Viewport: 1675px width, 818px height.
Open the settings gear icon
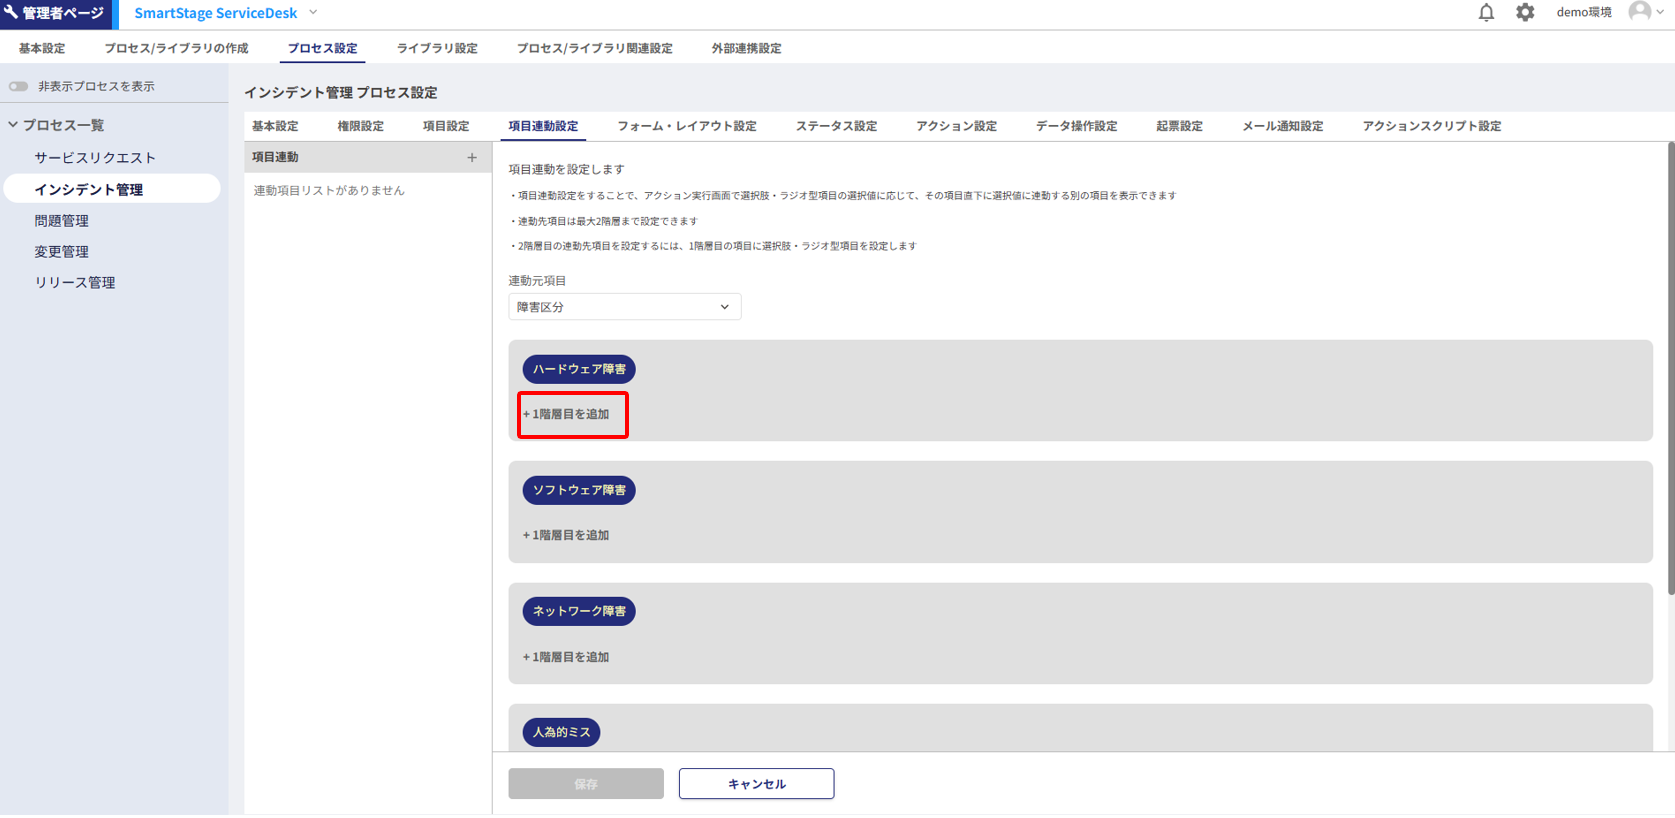(1525, 13)
